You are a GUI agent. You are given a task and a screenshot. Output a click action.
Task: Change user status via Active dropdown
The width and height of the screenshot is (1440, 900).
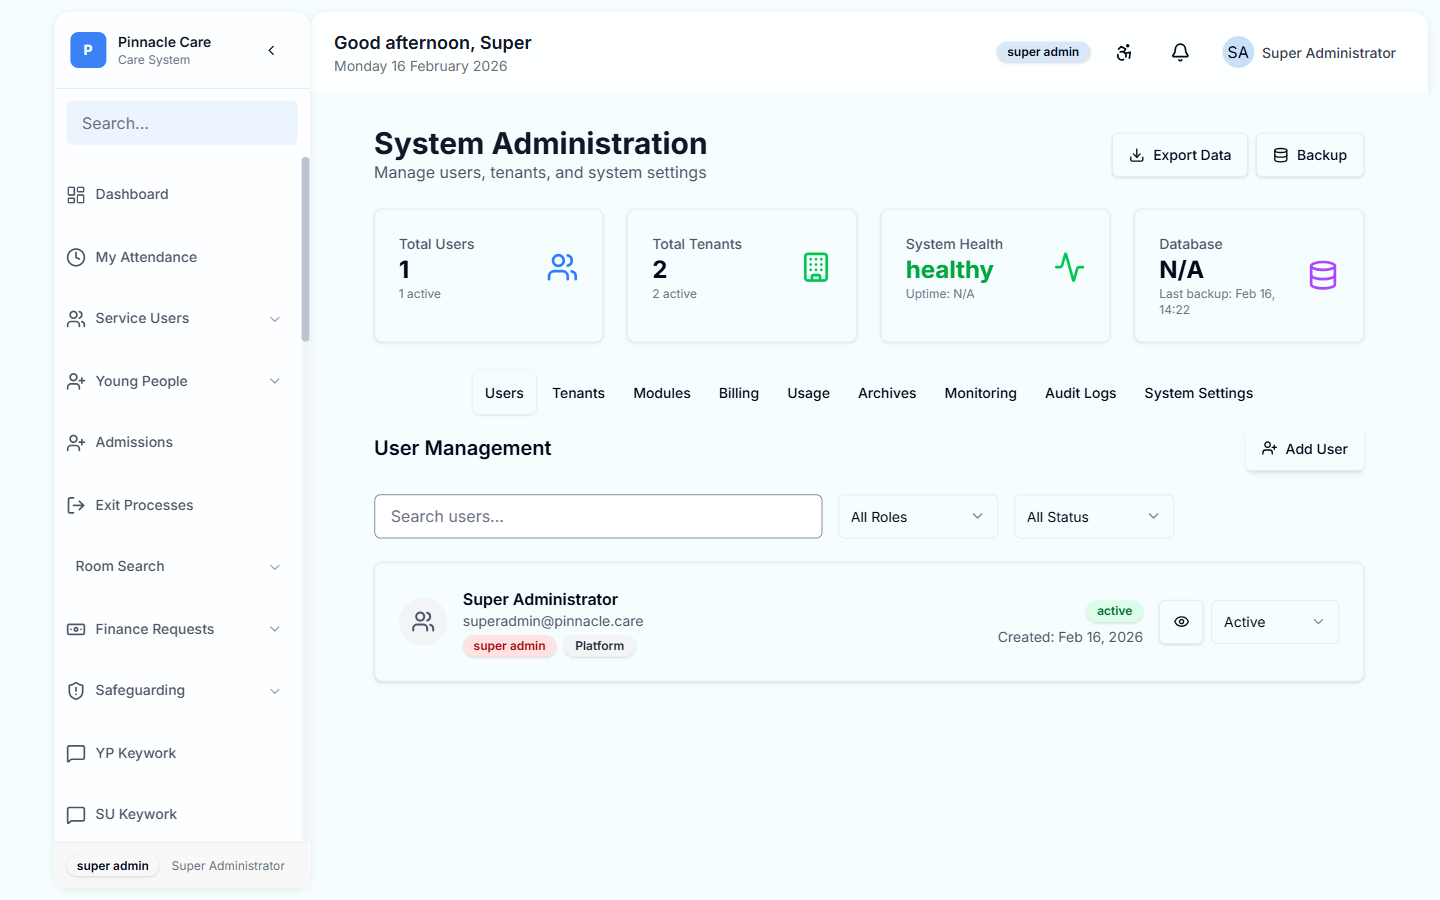[1274, 622]
